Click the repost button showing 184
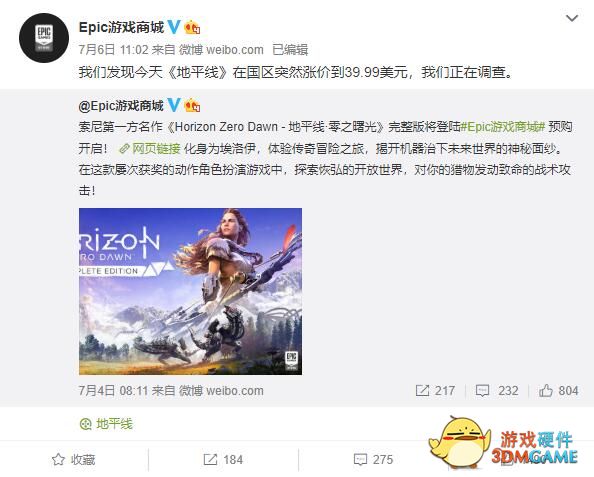594x477 pixels. coord(223,460)
